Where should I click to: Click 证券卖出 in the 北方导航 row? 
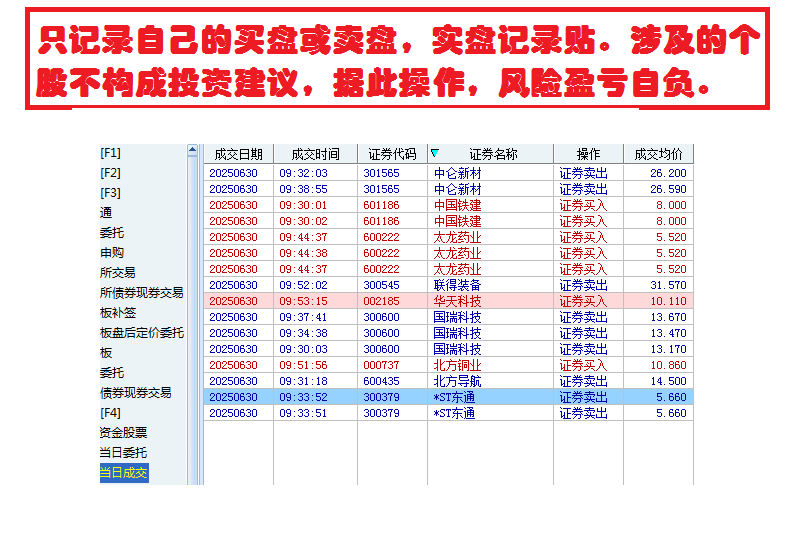[x=583, y=381]
